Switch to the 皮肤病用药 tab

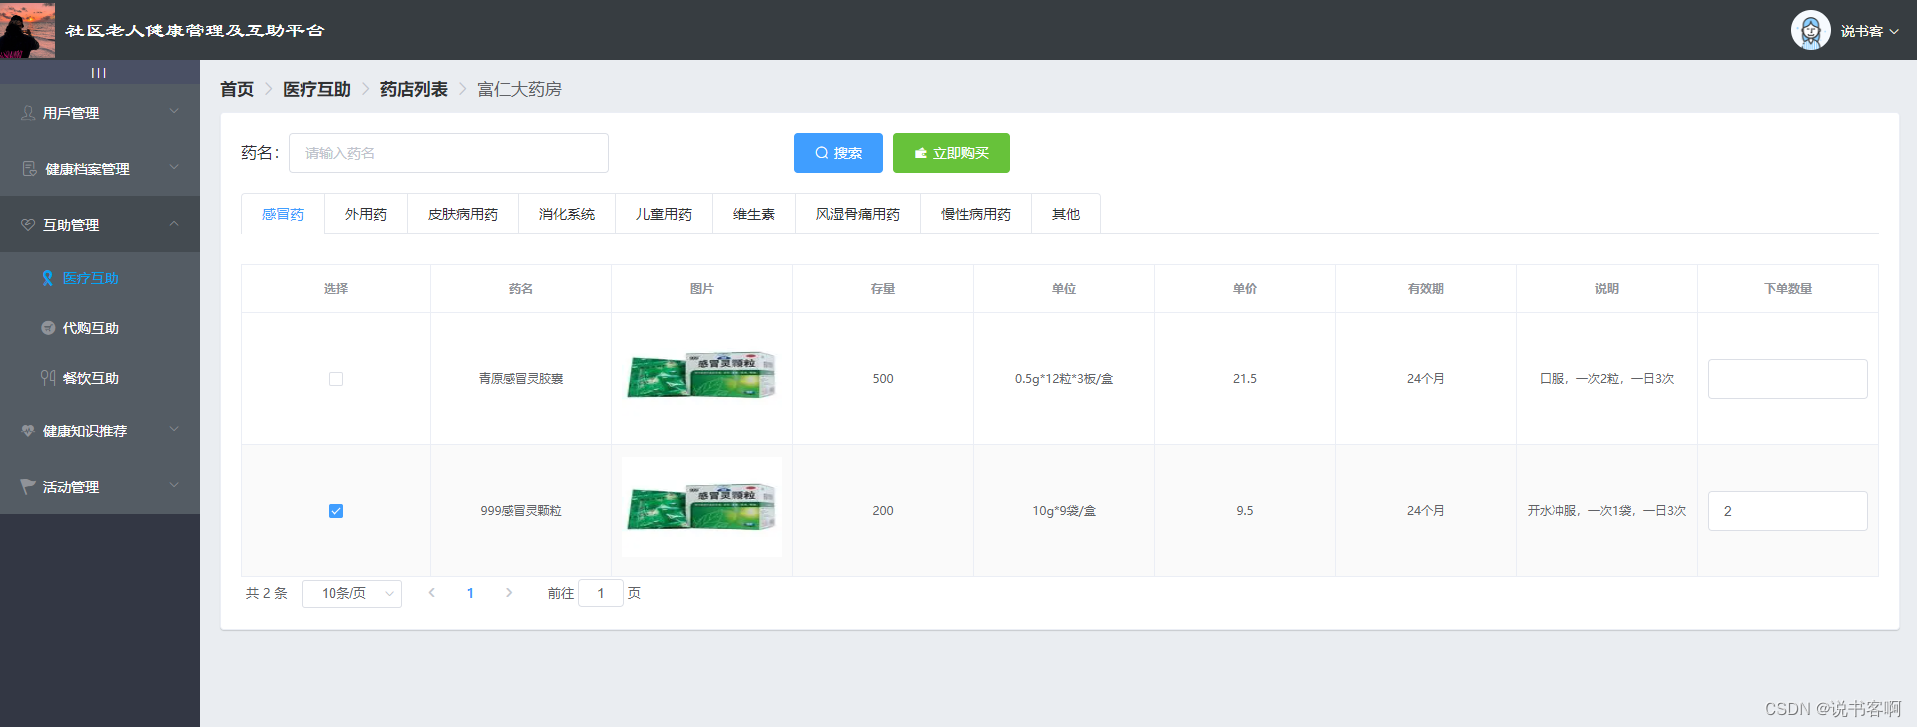tap(463, 214)
